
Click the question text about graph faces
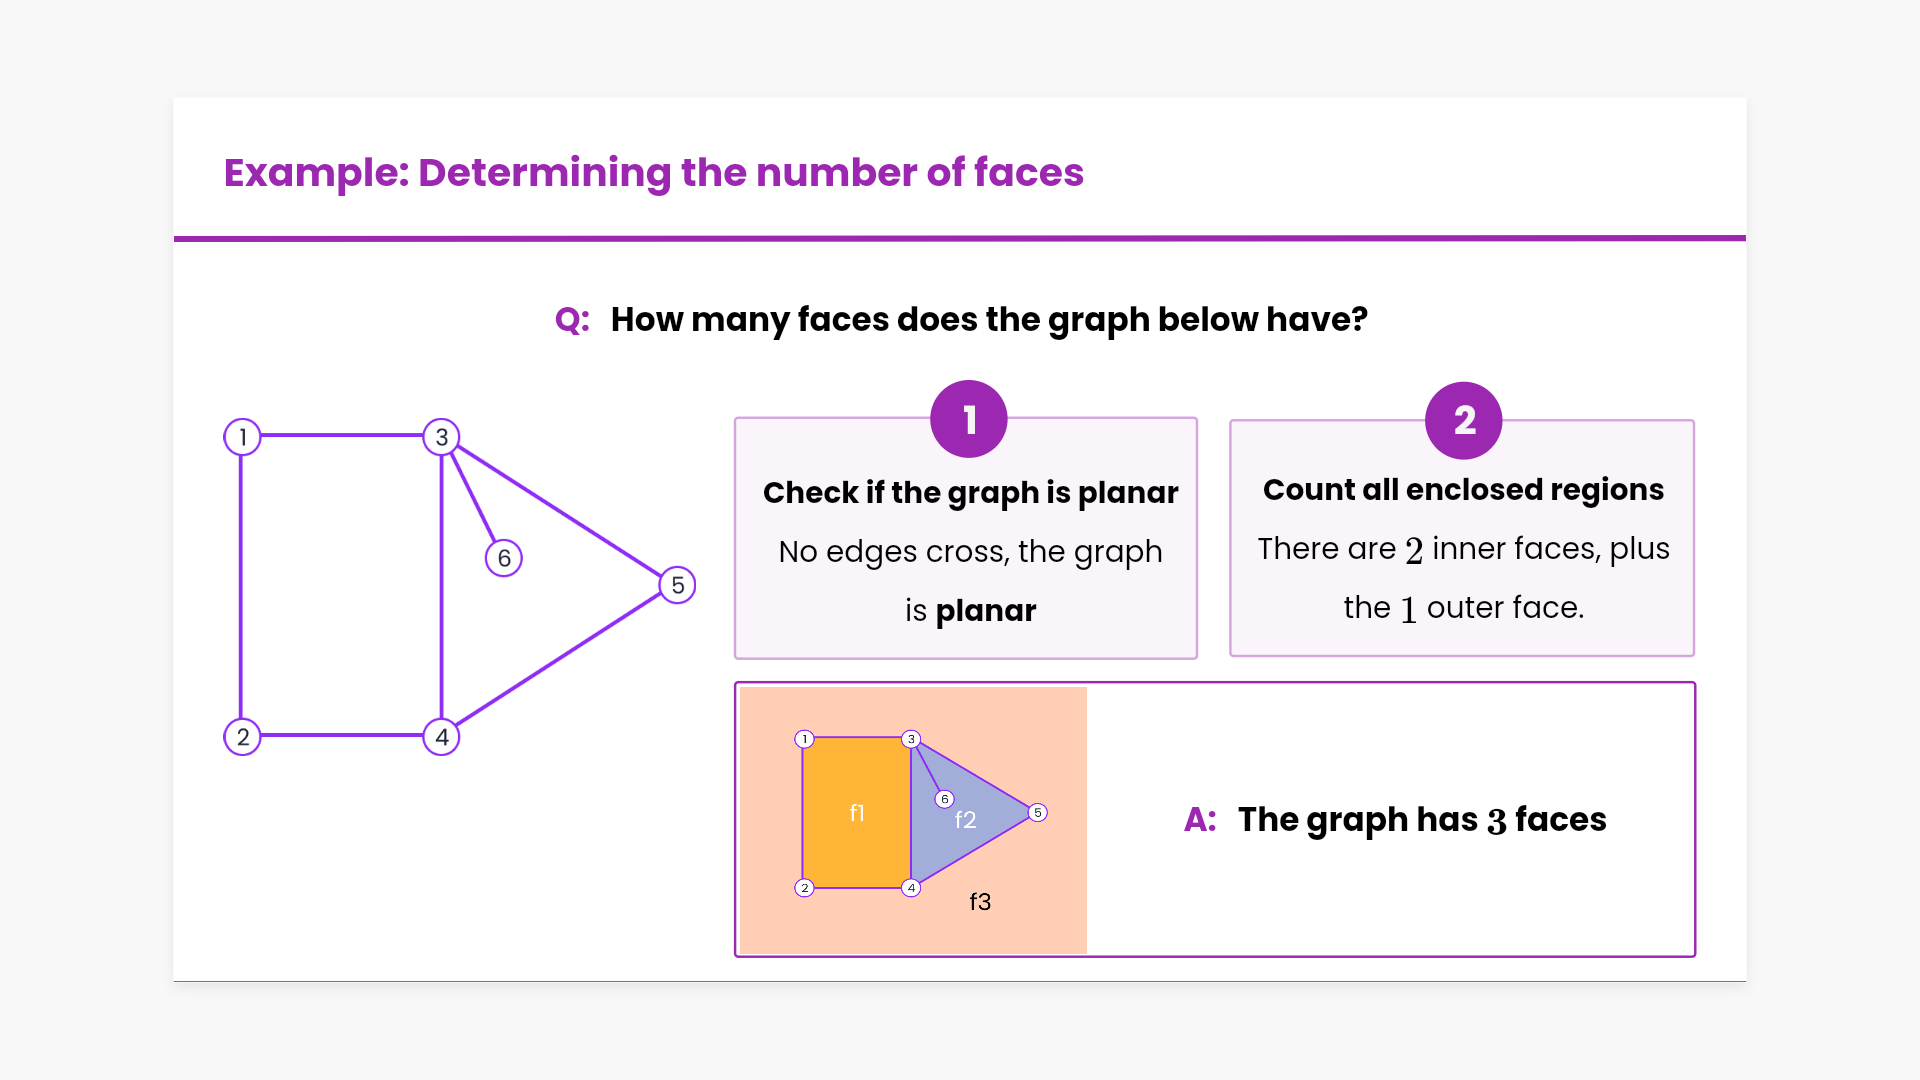(988, 320)
